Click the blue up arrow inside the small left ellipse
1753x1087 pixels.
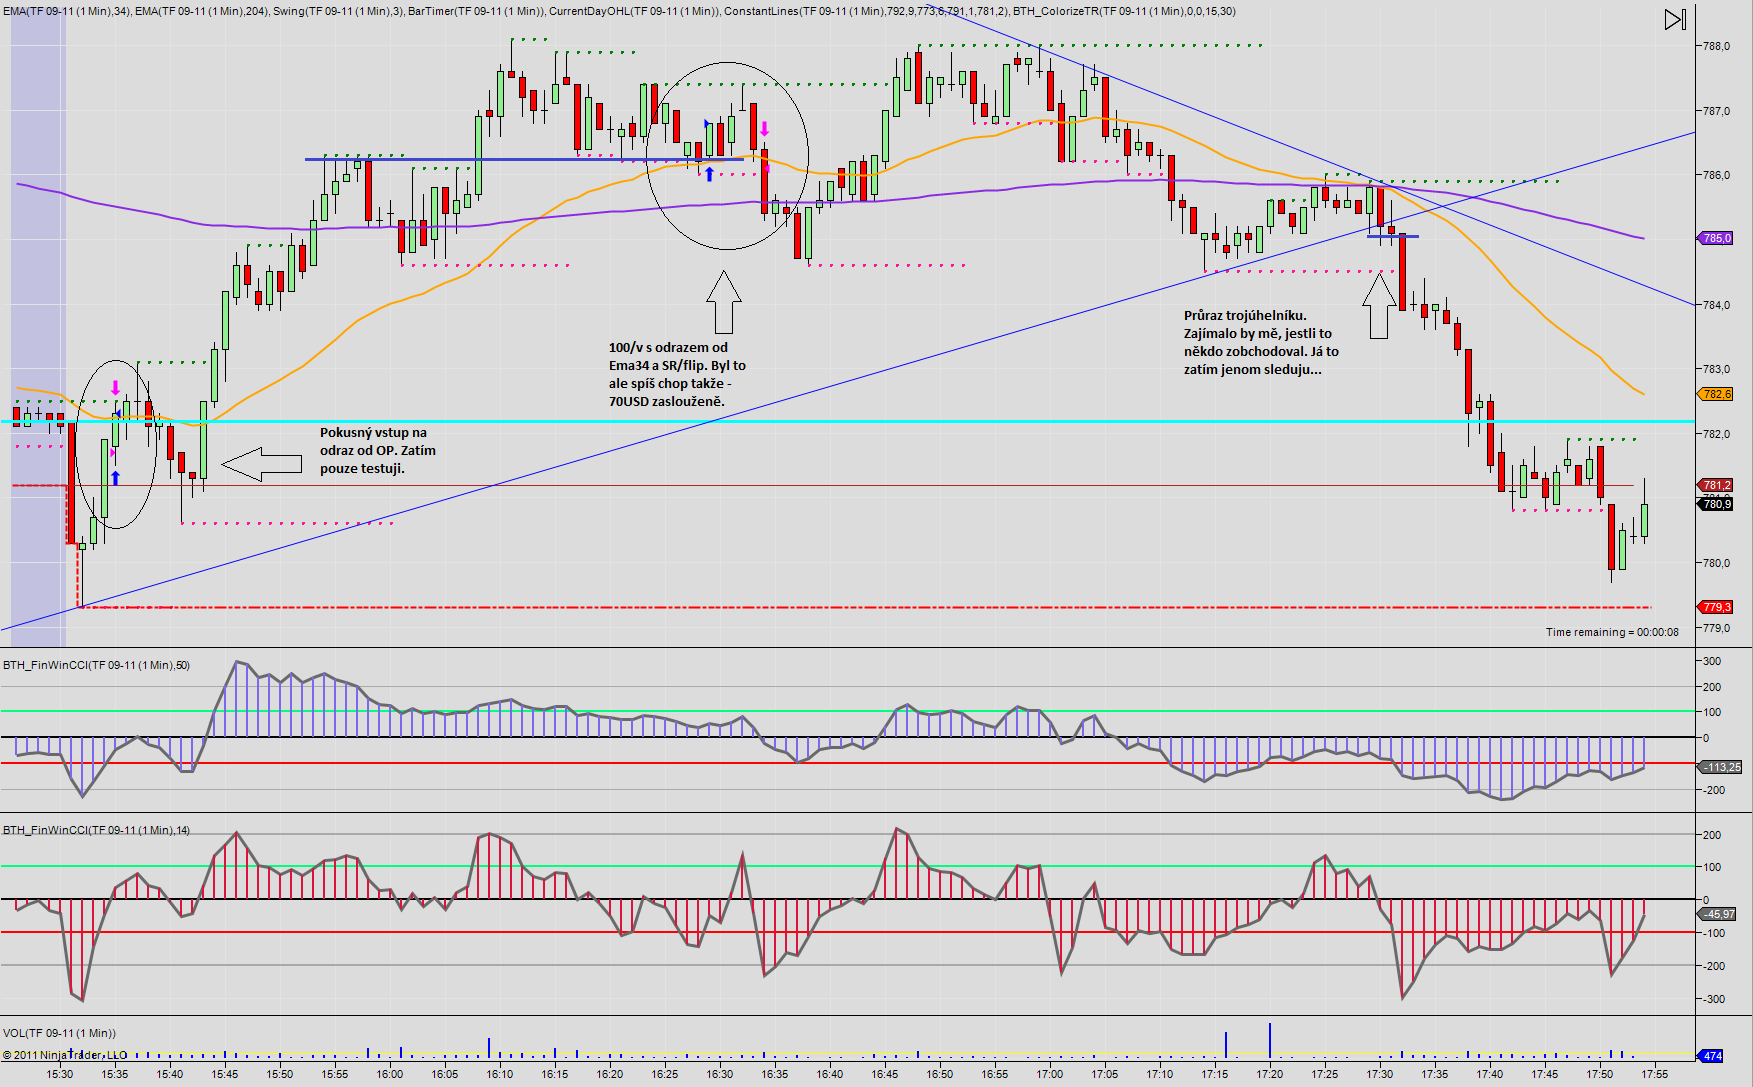pos(115,478)
